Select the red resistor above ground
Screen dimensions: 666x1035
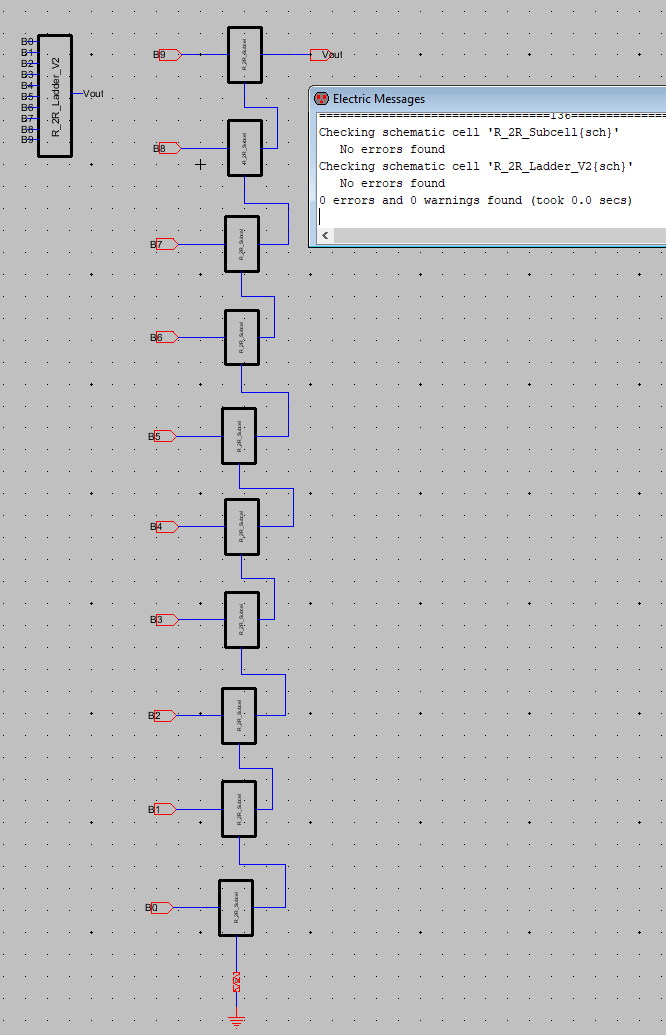point(236,982)
